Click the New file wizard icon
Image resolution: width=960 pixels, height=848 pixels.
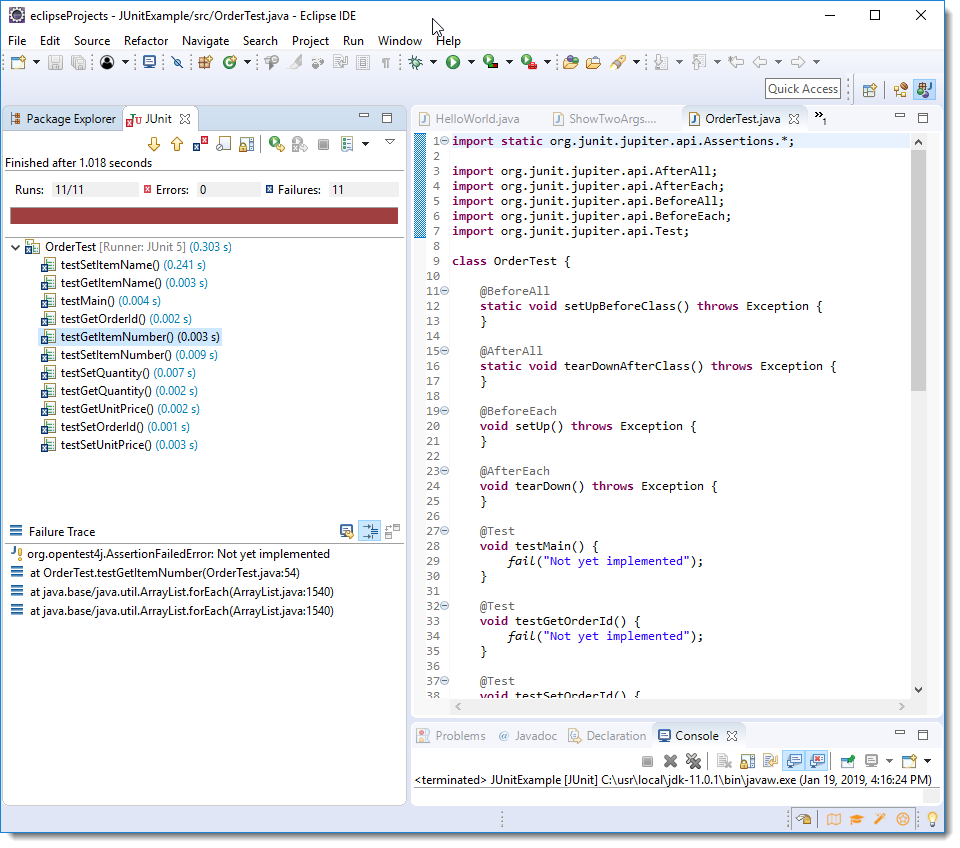coord(18,62)
